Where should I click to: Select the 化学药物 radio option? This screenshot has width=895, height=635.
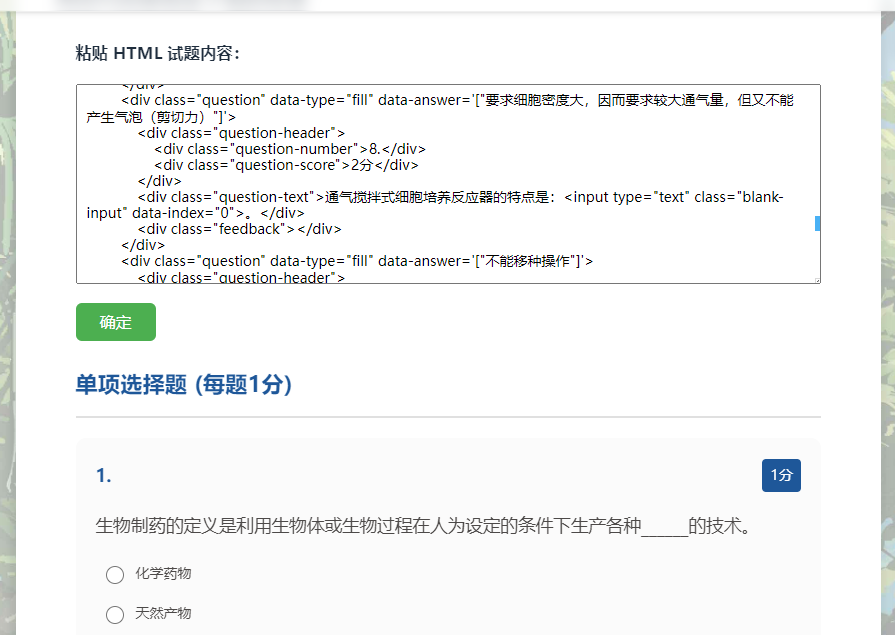coord(115,574)
